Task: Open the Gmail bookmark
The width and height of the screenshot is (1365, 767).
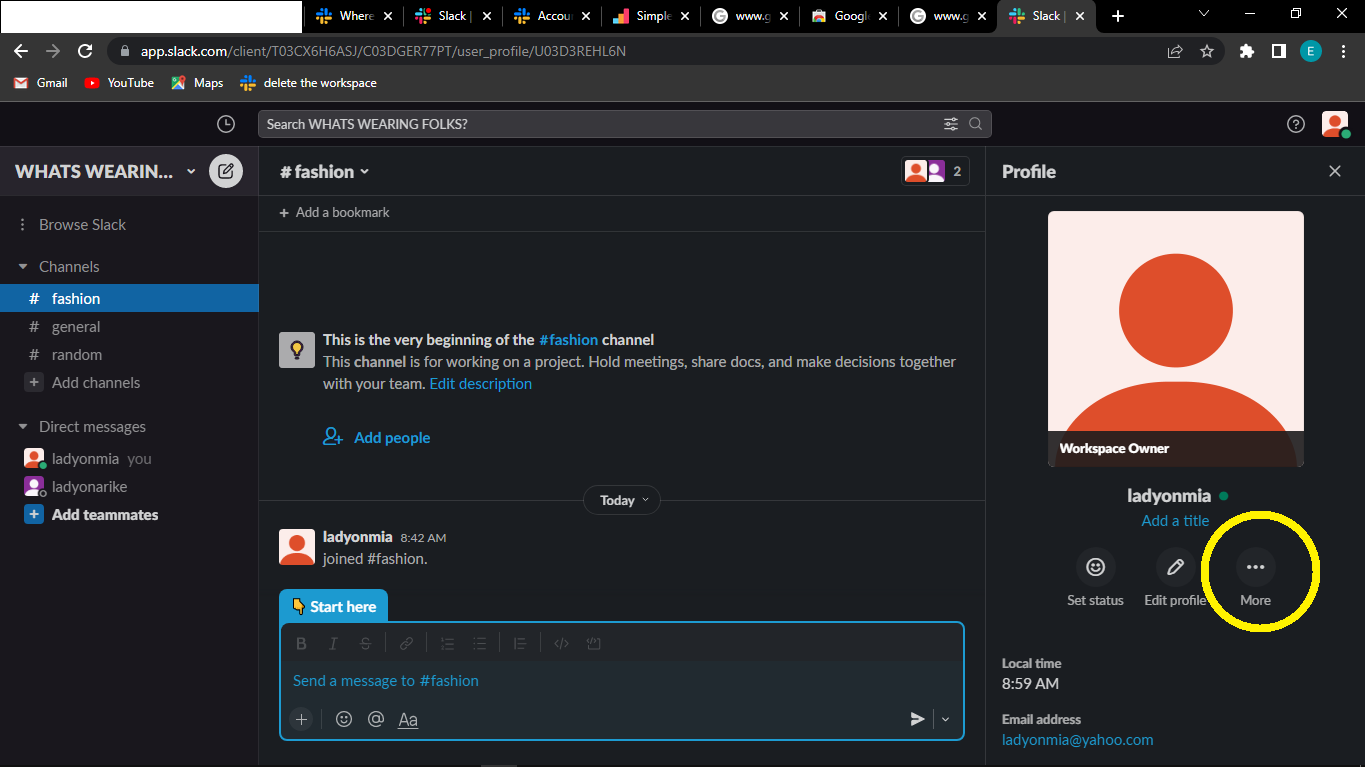Action: coord(41,83)
